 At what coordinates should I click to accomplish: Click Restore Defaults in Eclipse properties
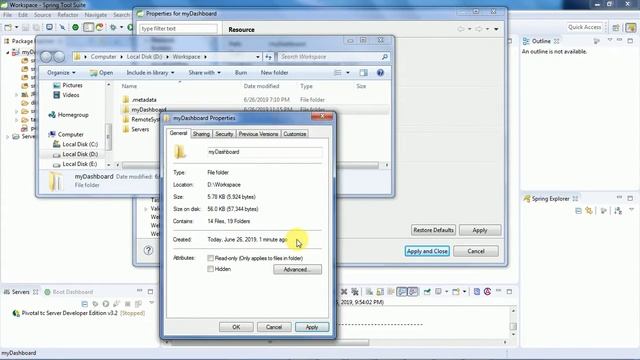tap(433, 230)
